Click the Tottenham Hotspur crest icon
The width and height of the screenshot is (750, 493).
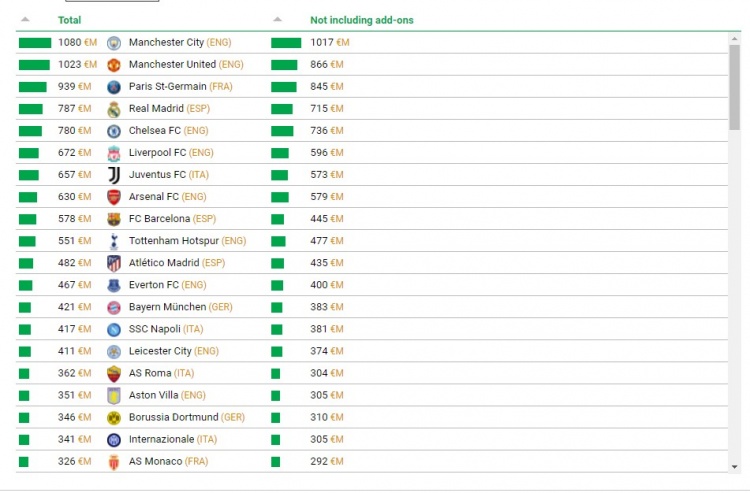point(114,241)
